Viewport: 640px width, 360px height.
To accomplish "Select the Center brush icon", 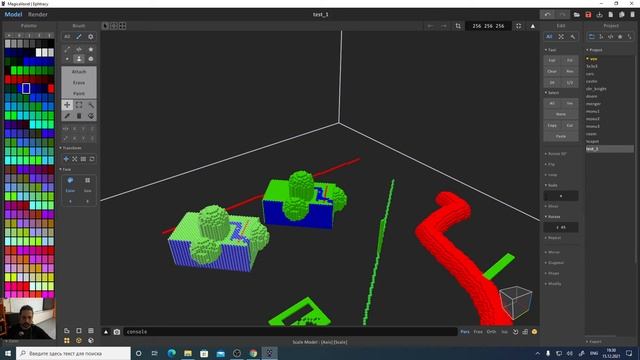I will (79, 49).
